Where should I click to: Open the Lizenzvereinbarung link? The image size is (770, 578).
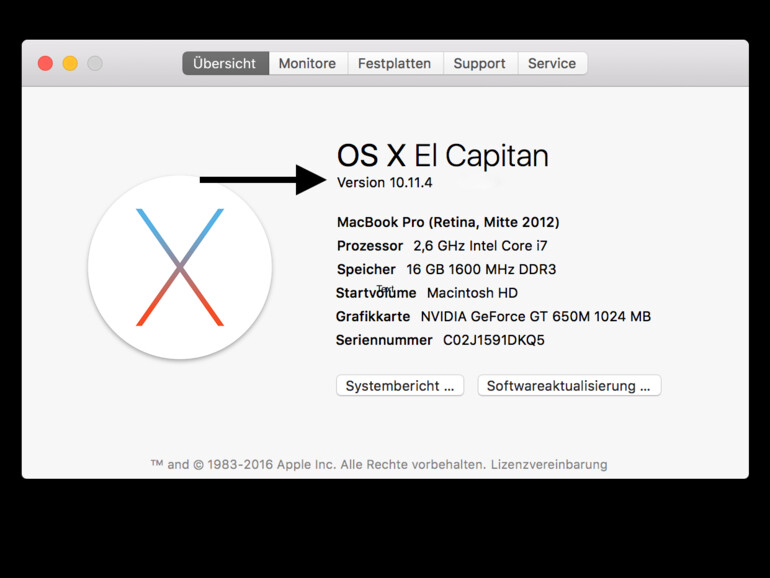click(549, 464)
